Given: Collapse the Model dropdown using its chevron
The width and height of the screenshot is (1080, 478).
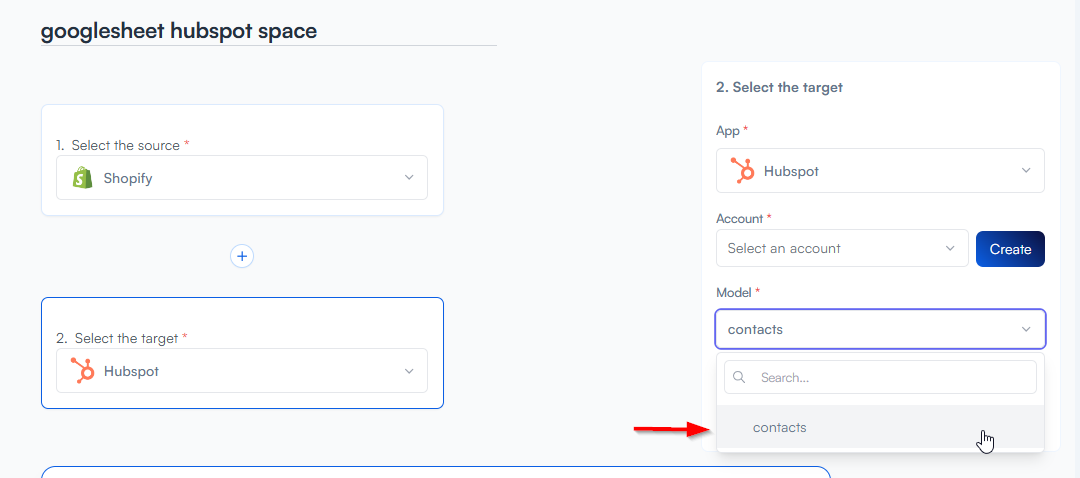Looking at the screenshot, I should point(1026,329).
